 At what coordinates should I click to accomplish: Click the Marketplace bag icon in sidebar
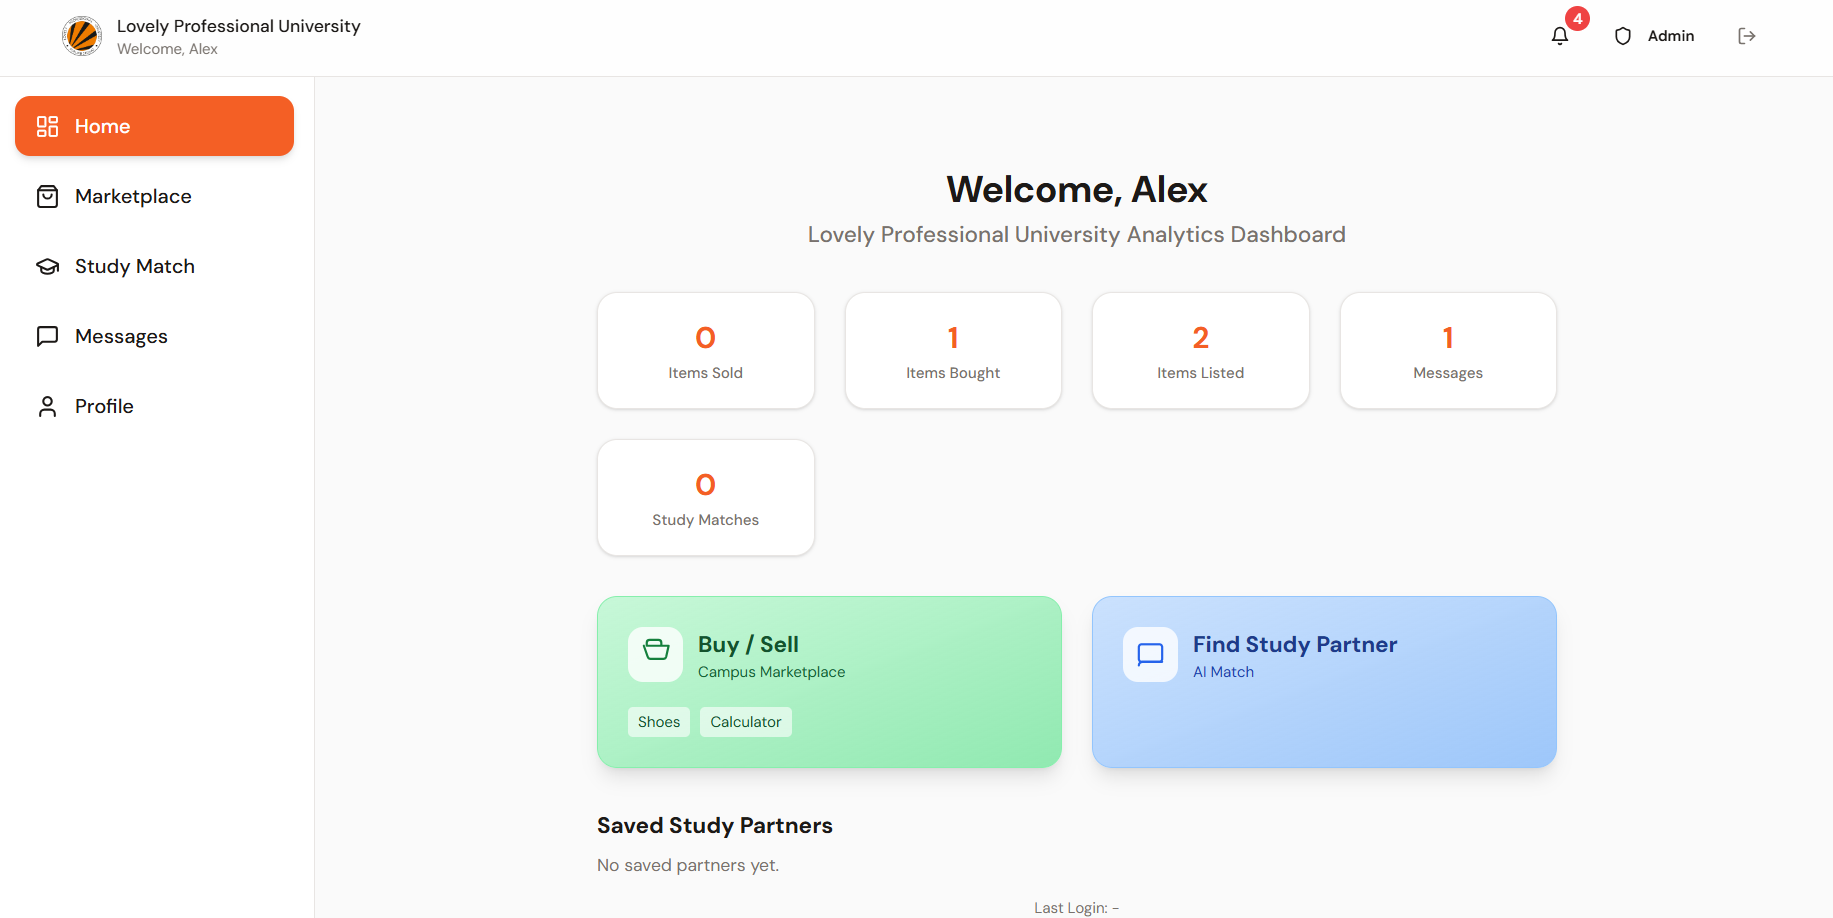click(x=47, y=196)
